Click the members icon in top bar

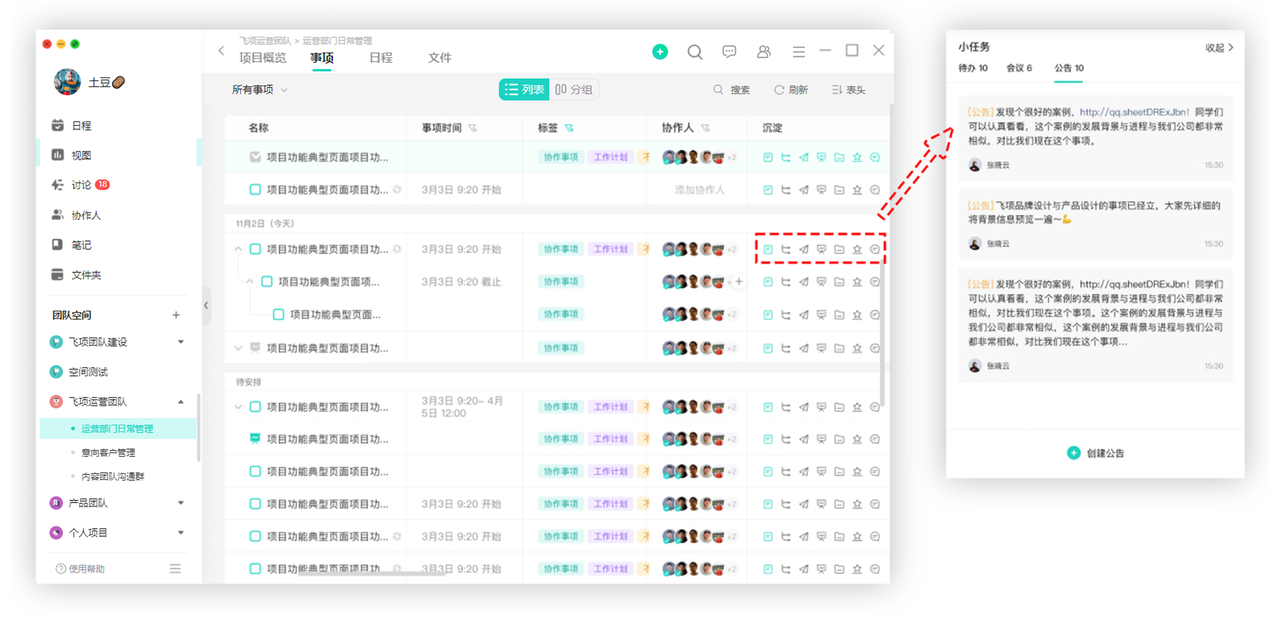(x=764, y=52)
